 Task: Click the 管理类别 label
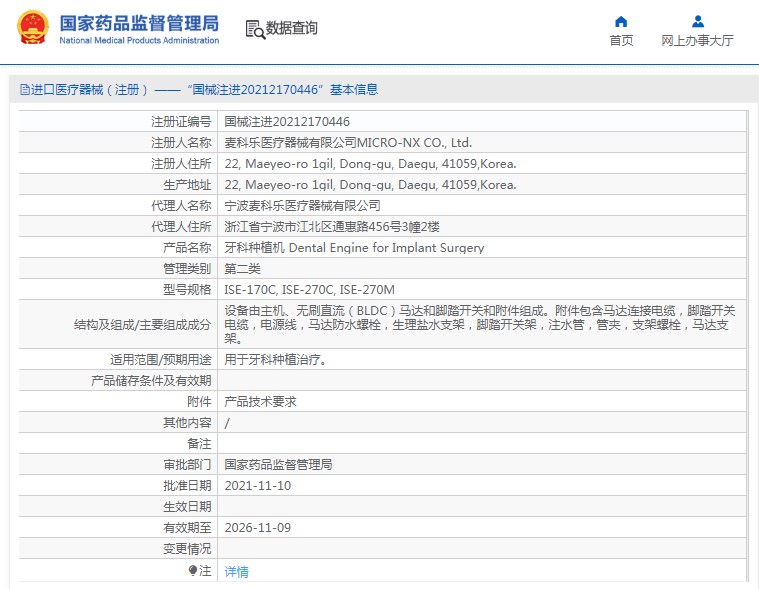[x=187, y=269]
